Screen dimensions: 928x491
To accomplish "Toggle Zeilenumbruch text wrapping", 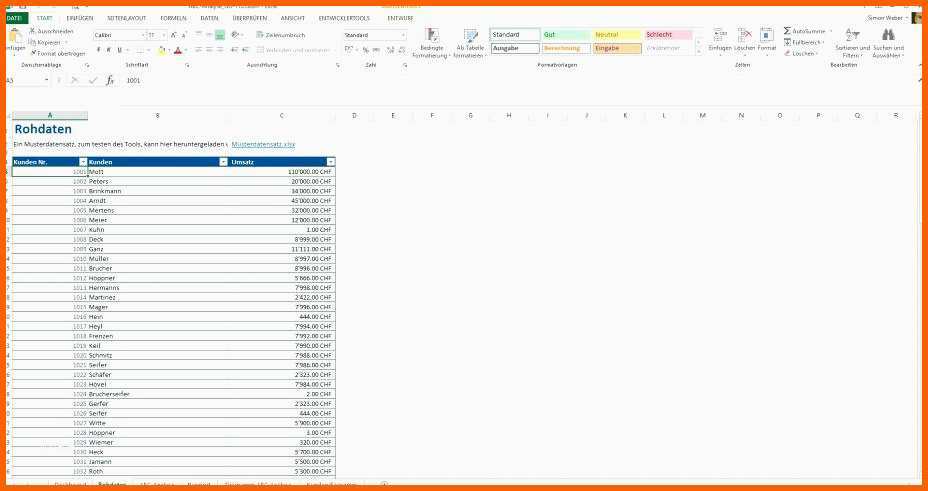I will pyautogui.click(x=277, y=35).
